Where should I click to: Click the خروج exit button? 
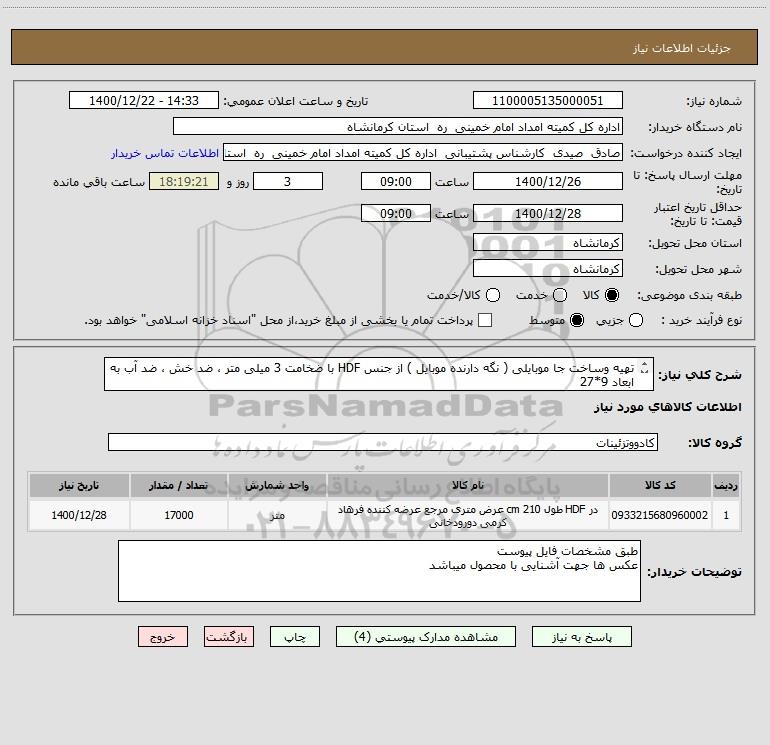[x=163, y=637]
